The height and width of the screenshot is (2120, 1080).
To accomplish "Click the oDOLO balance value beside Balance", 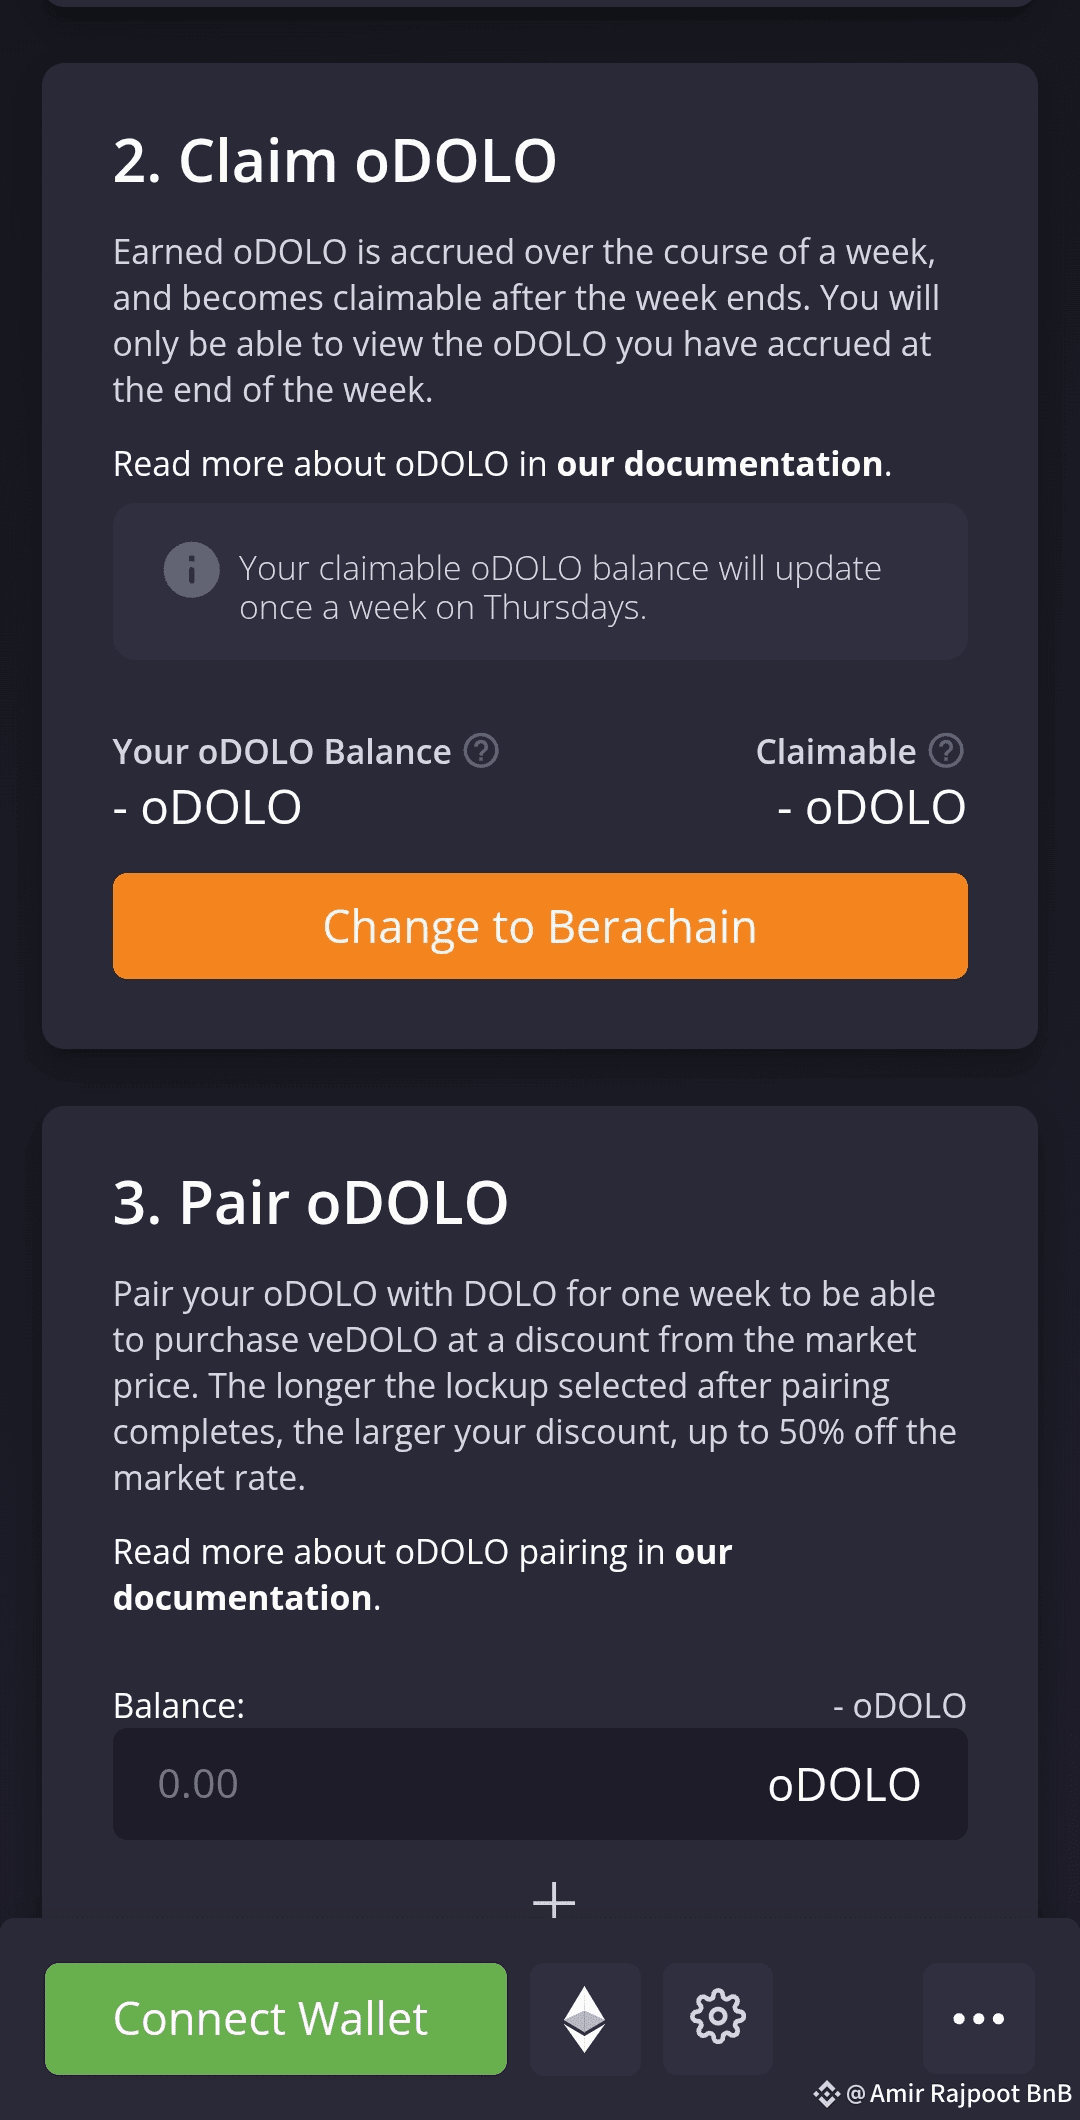I will coord(899,1705).
